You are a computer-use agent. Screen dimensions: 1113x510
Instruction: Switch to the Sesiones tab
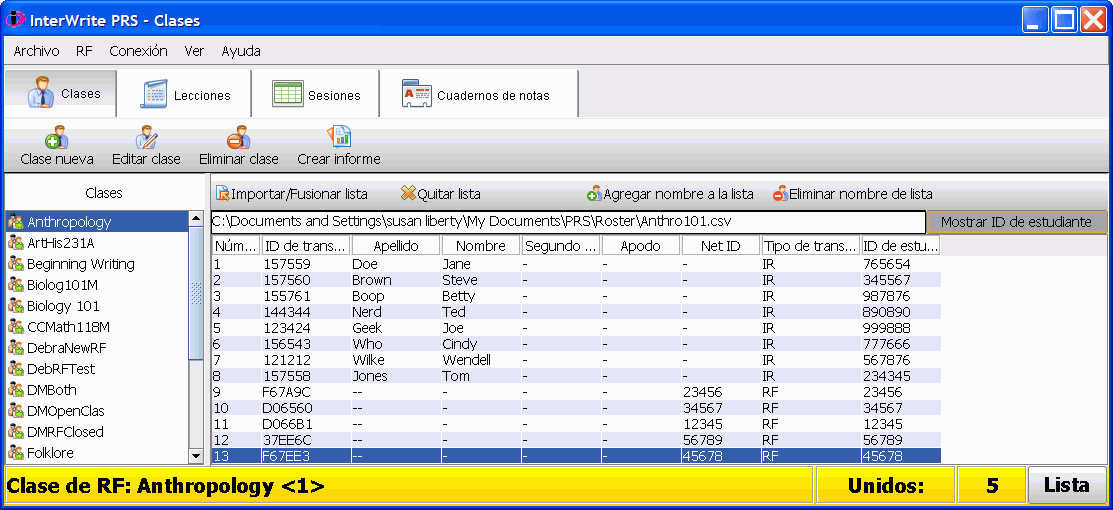coord(315,94)
